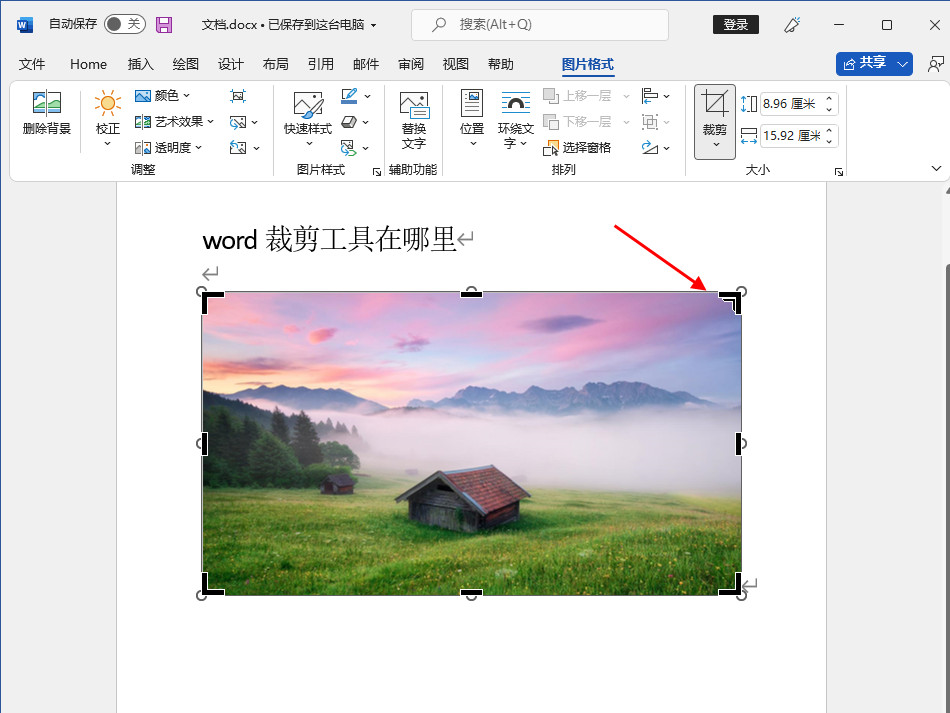Switch to the Review (审阅) tab
Viewport: 950px width, 713px height.
[411, 64]
